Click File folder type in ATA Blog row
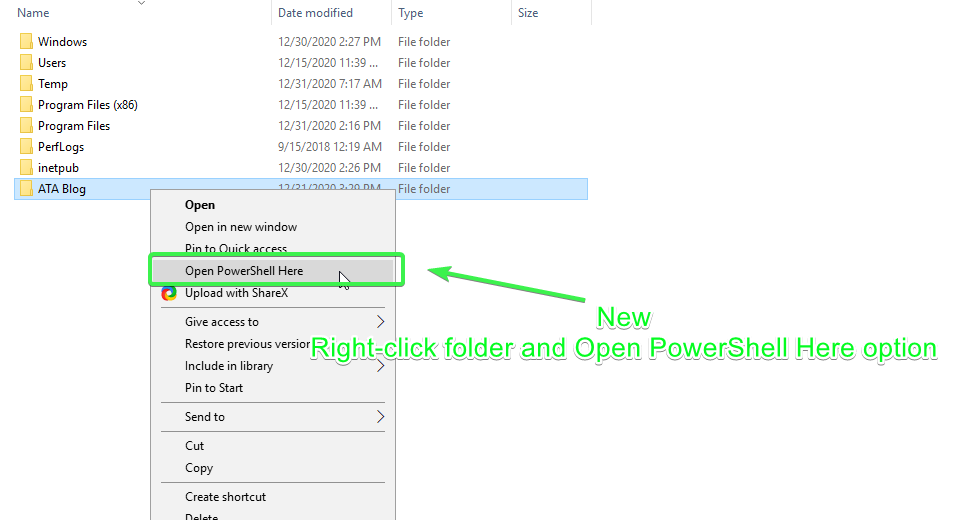Image resolution: width=963 pixels, height=520 pixels. tap(424, 189)
